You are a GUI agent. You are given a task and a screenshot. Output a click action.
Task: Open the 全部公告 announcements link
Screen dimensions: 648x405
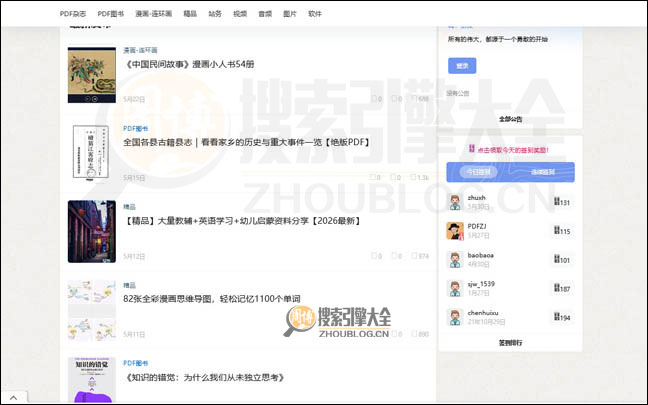pyautogui.click(x=510, y=119)
